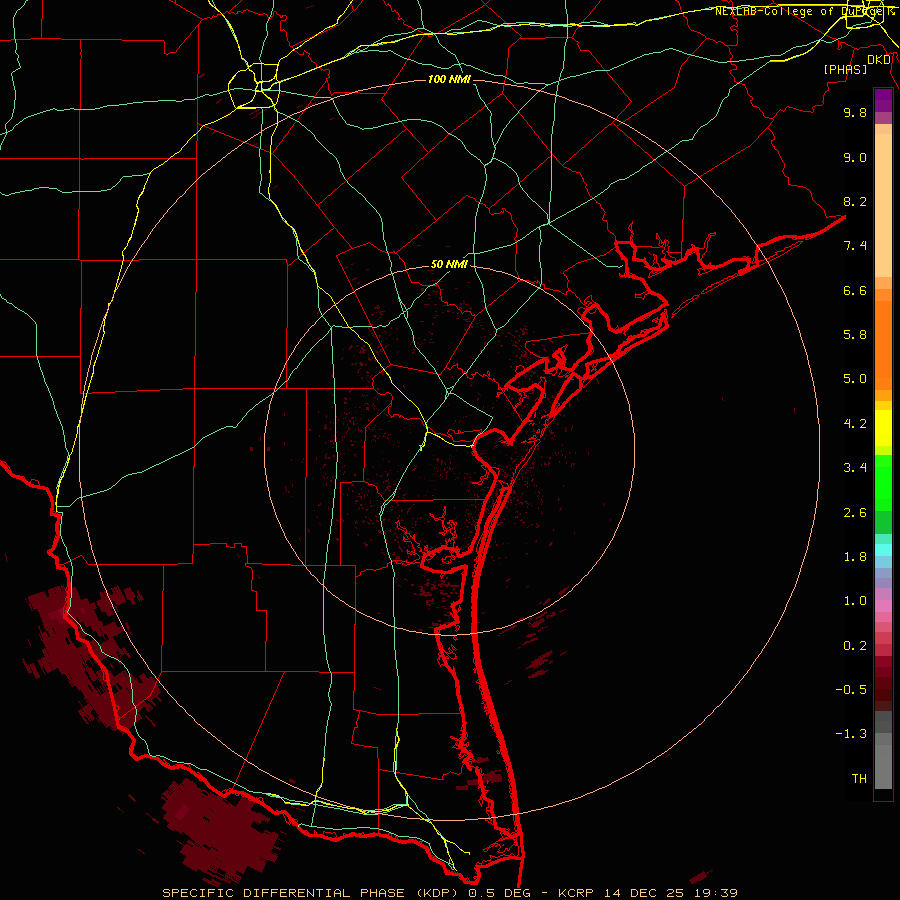Screen dimensions: 900x900
Task: Click the 100 NMI range ring label
Action: pyautogui.click(x=449, y=79)
